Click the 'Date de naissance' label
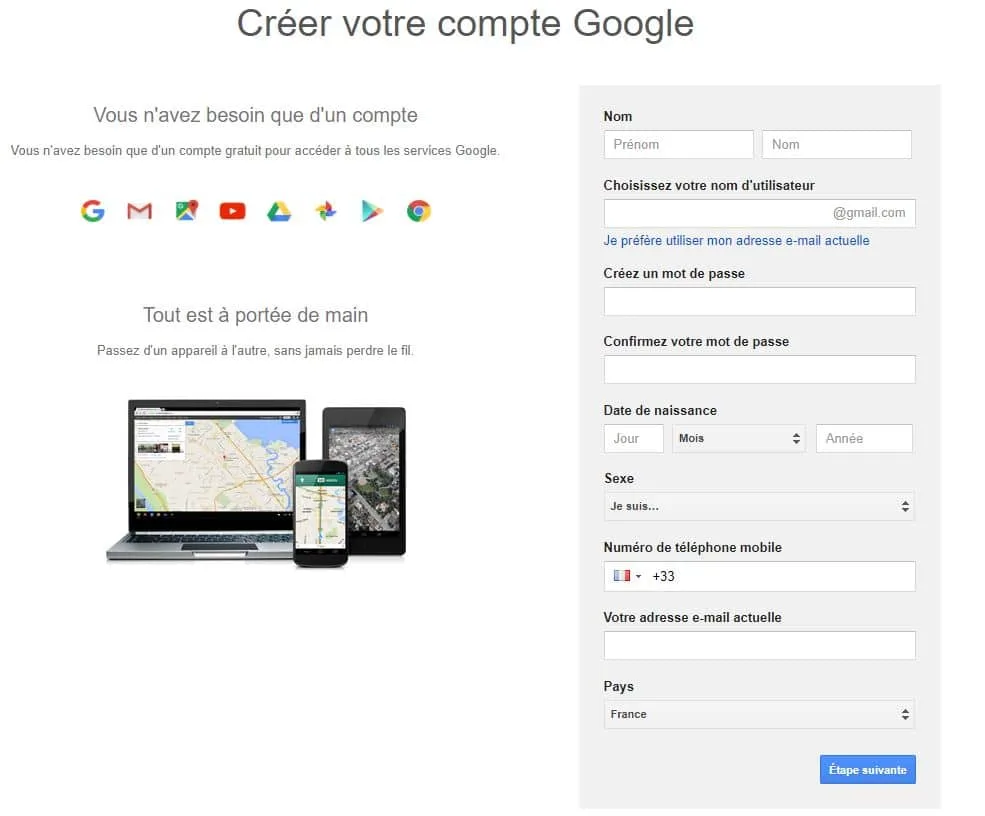 [660, 410]
